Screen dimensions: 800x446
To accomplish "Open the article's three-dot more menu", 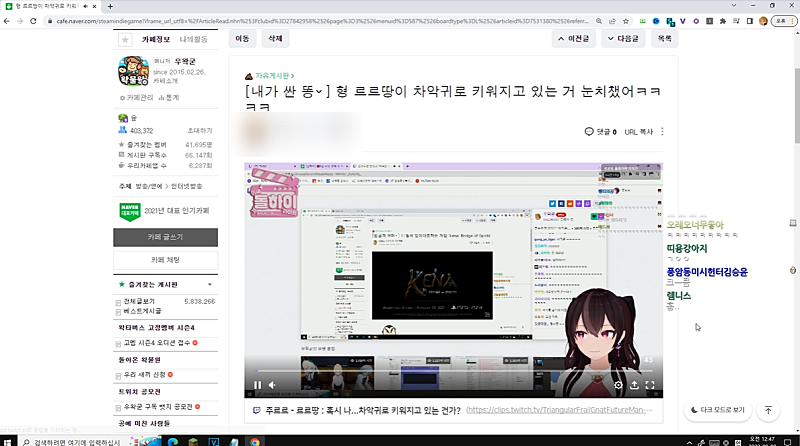I will coord(663,132).
